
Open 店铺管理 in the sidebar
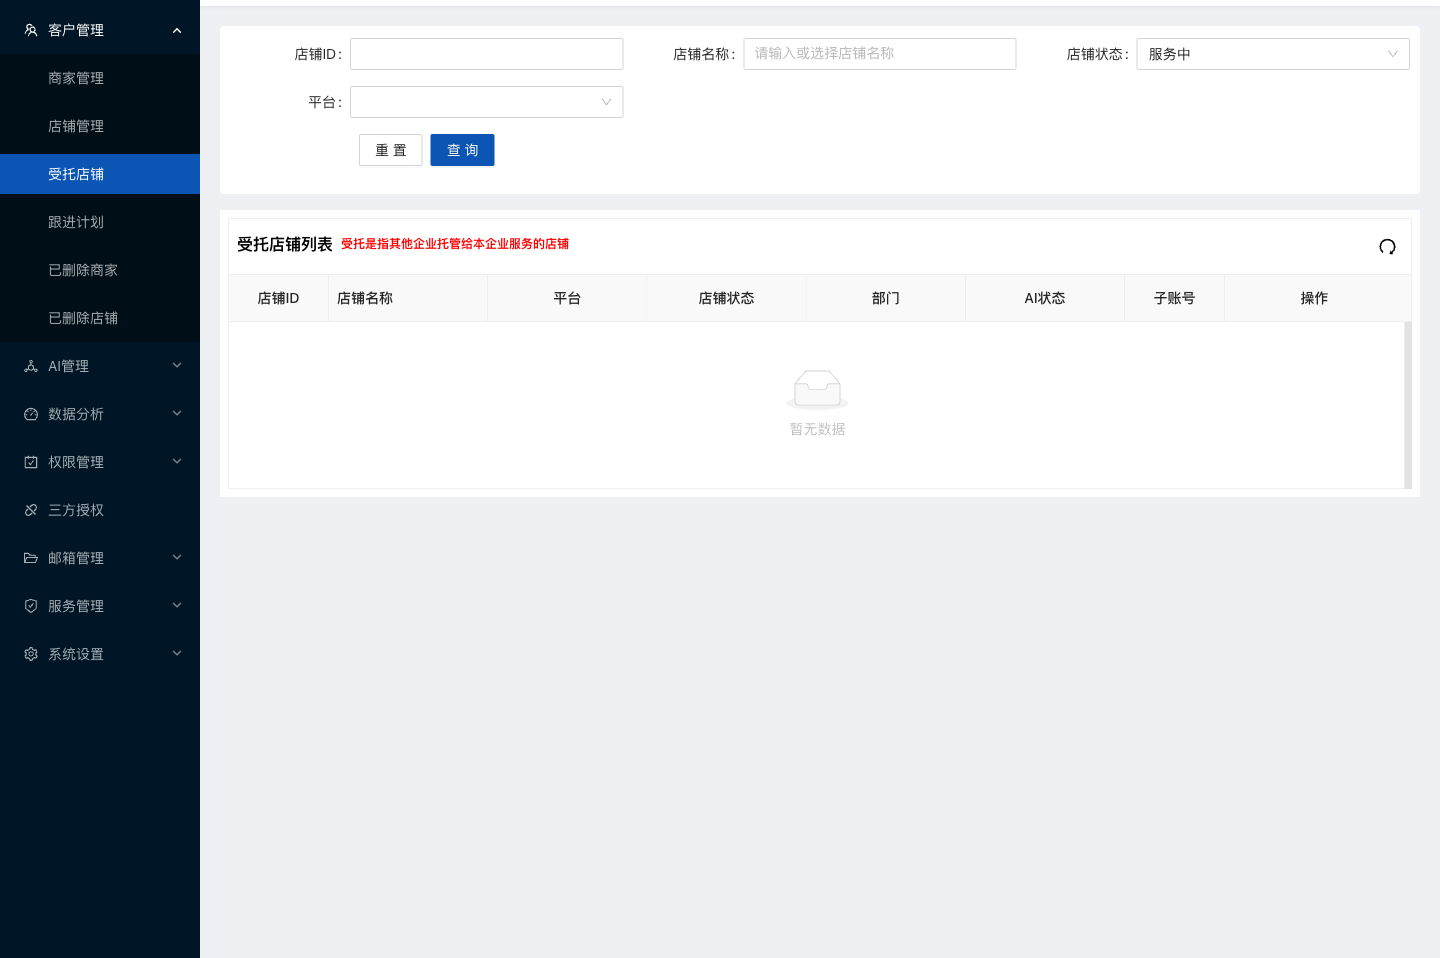click(x=100, y=126)
